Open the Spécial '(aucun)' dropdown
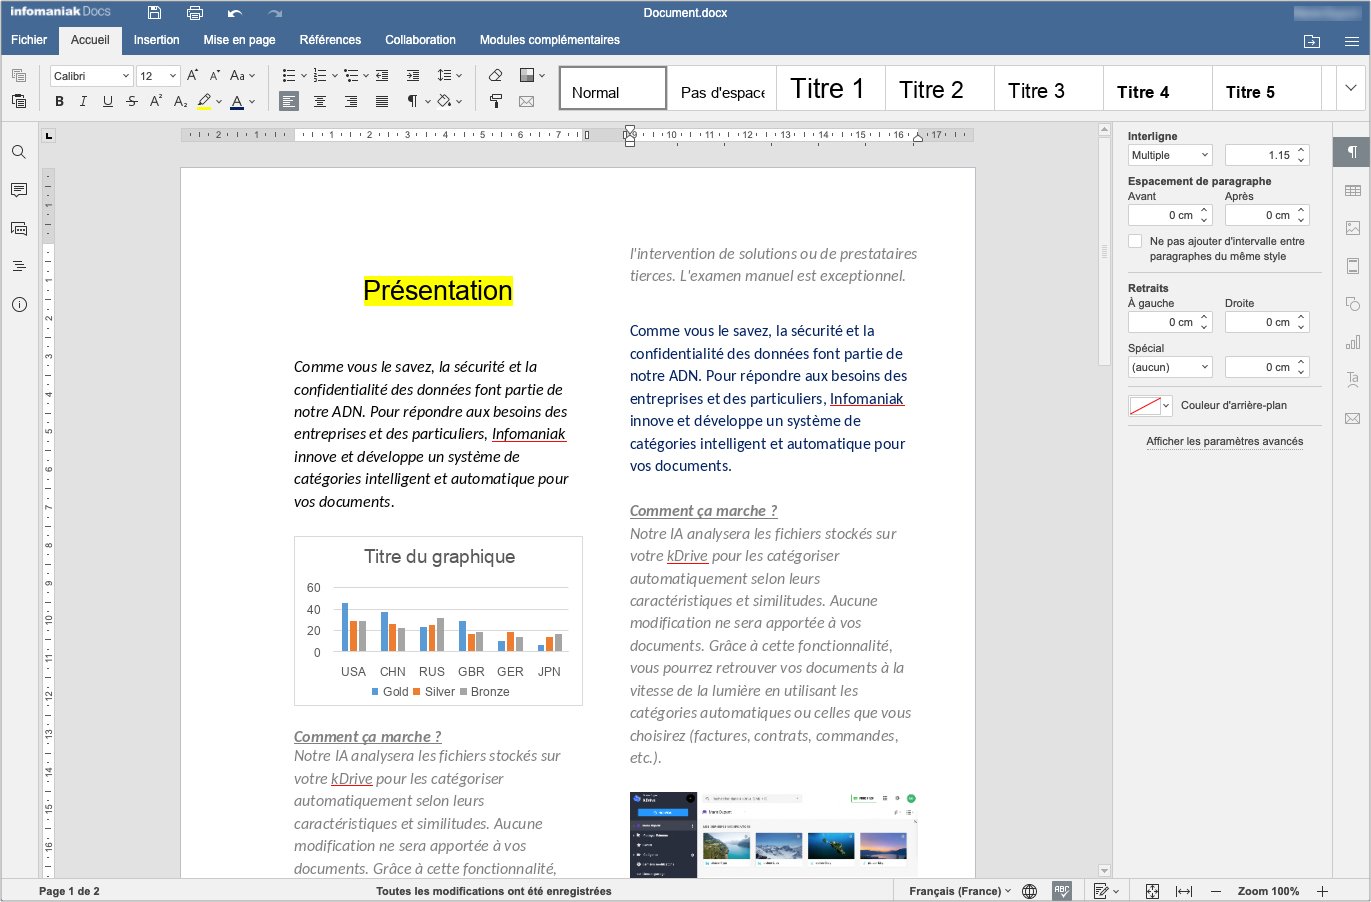This screenshot has width=1371, height=902. 1170,367
